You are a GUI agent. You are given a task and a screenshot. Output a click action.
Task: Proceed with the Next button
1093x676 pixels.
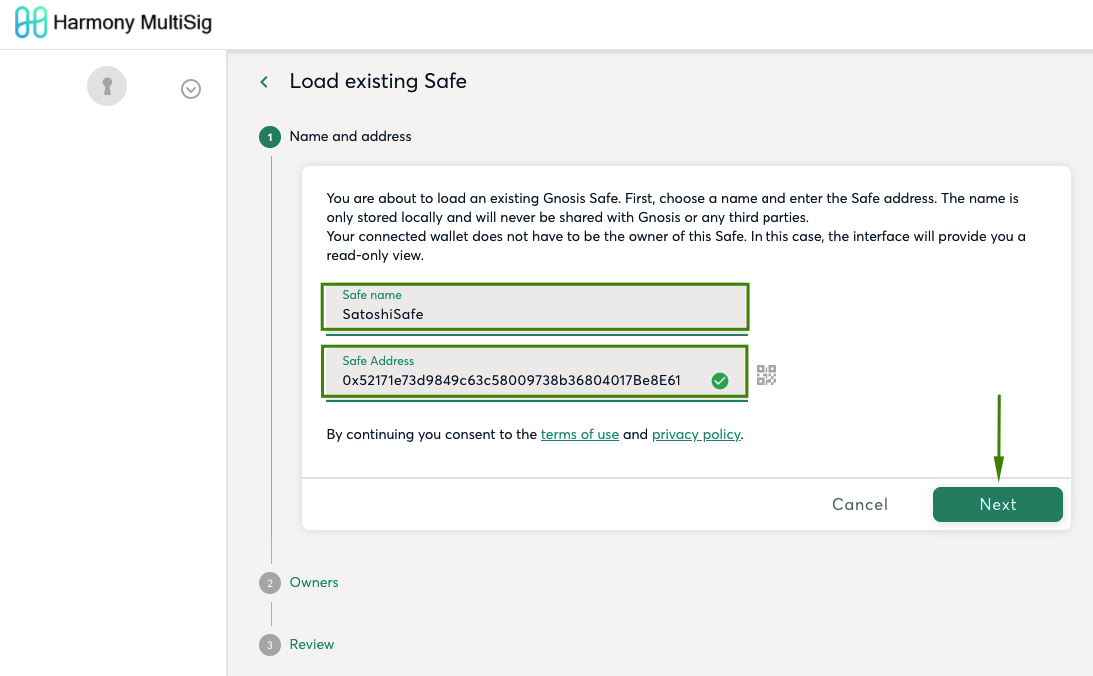click(998, 505)
